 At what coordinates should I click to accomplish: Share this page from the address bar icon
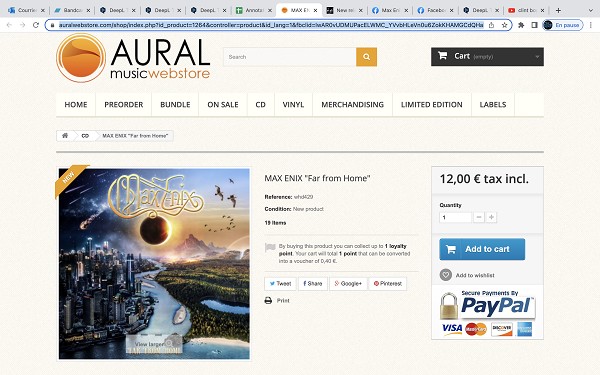[x=491, y=25]
